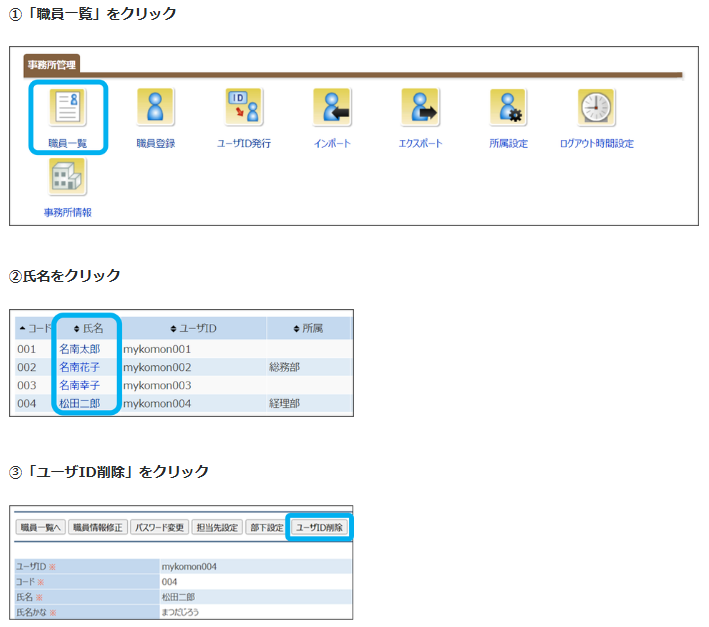The height and width of the screenshot is (627, 709).
Task: Sort table by 所属 column header
Action: 308,328
